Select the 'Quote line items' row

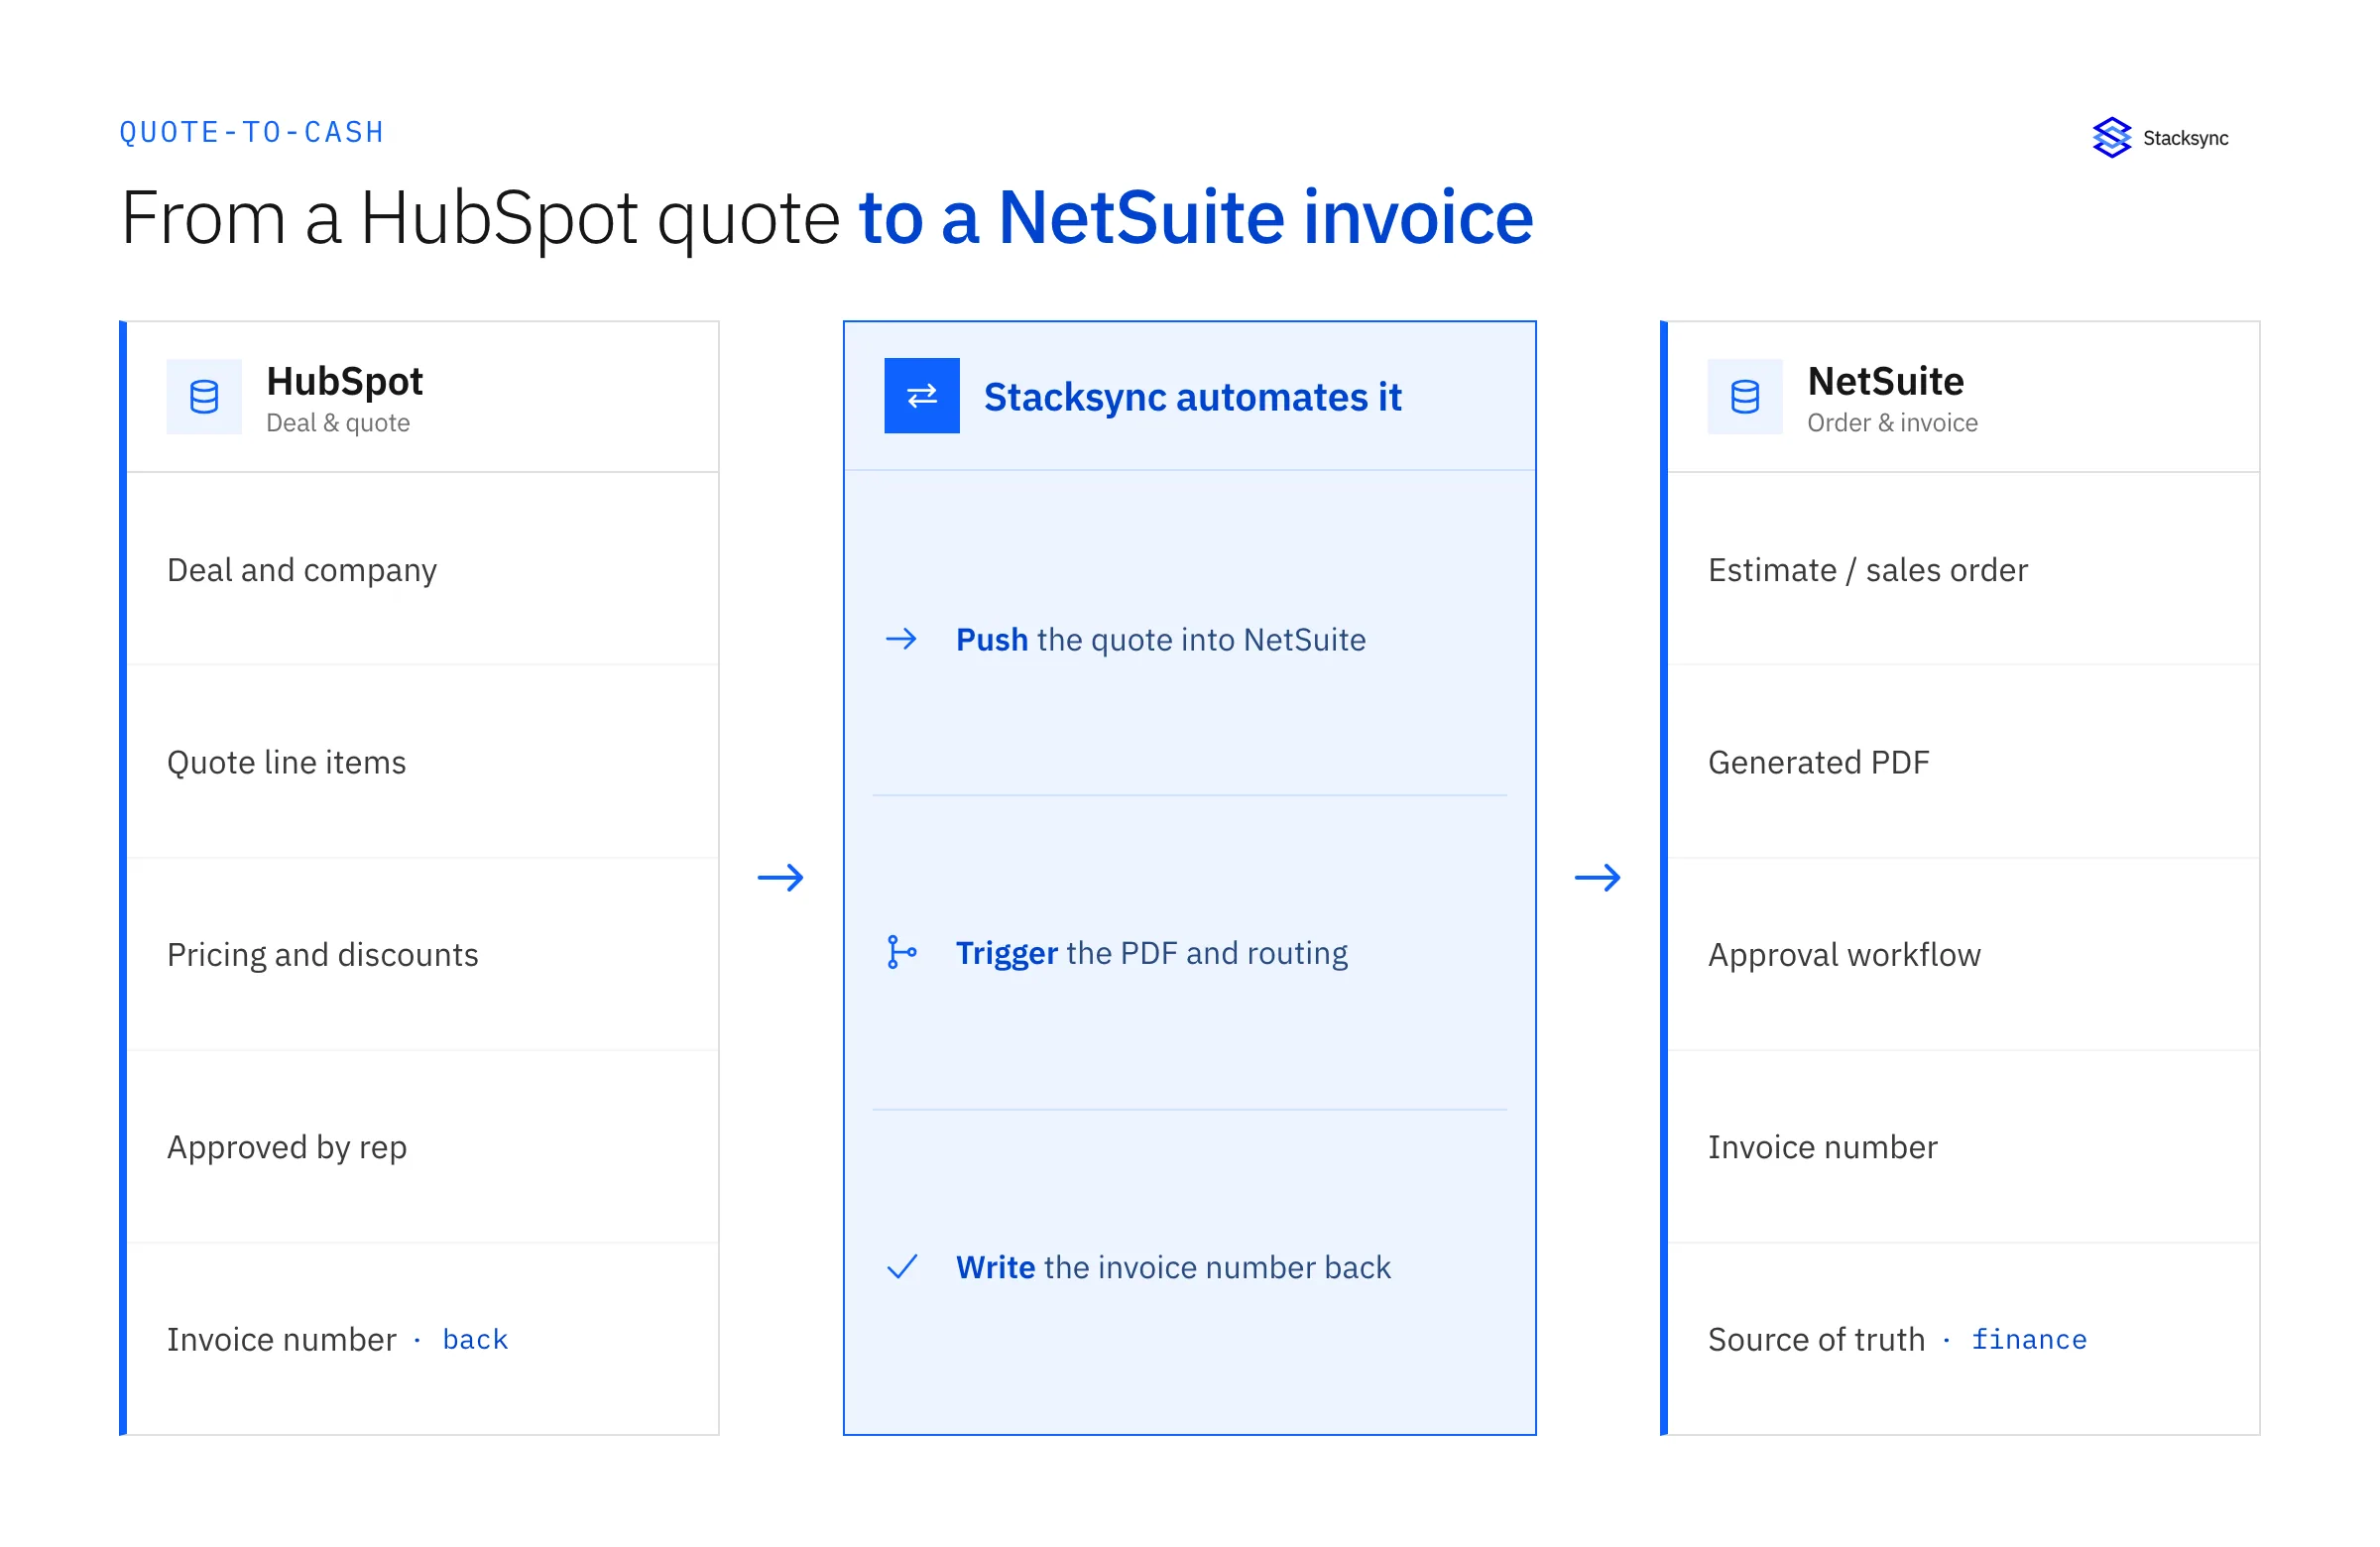423,762
